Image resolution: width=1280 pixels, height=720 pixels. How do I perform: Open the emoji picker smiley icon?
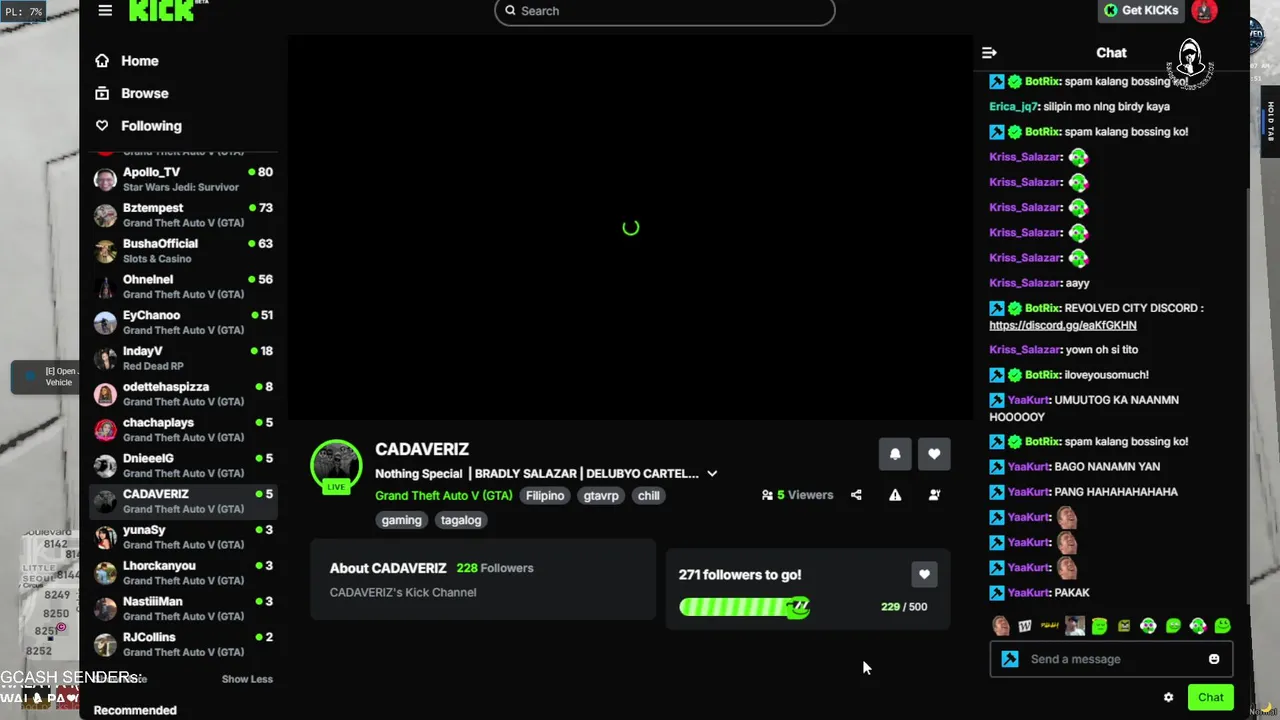point(1214,659)
